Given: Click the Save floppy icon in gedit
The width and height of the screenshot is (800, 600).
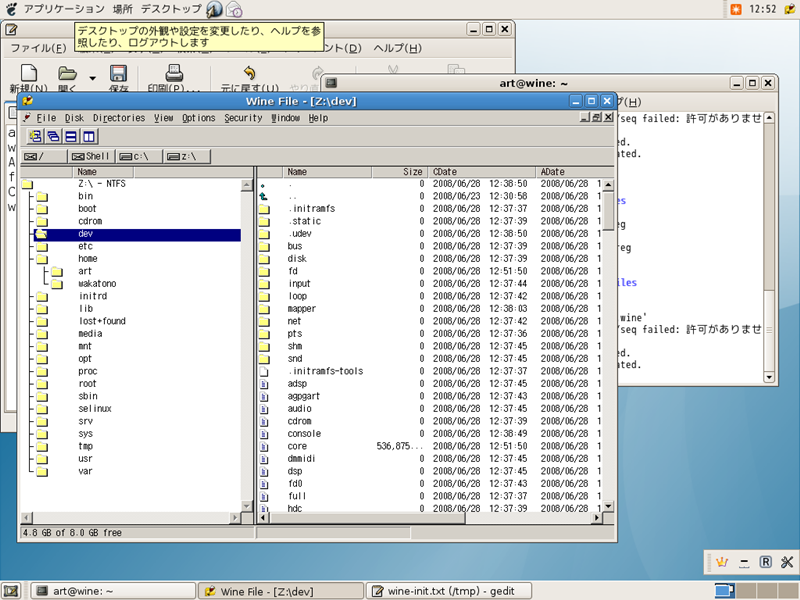Looking at the screenshot, I should pos(118,73).
